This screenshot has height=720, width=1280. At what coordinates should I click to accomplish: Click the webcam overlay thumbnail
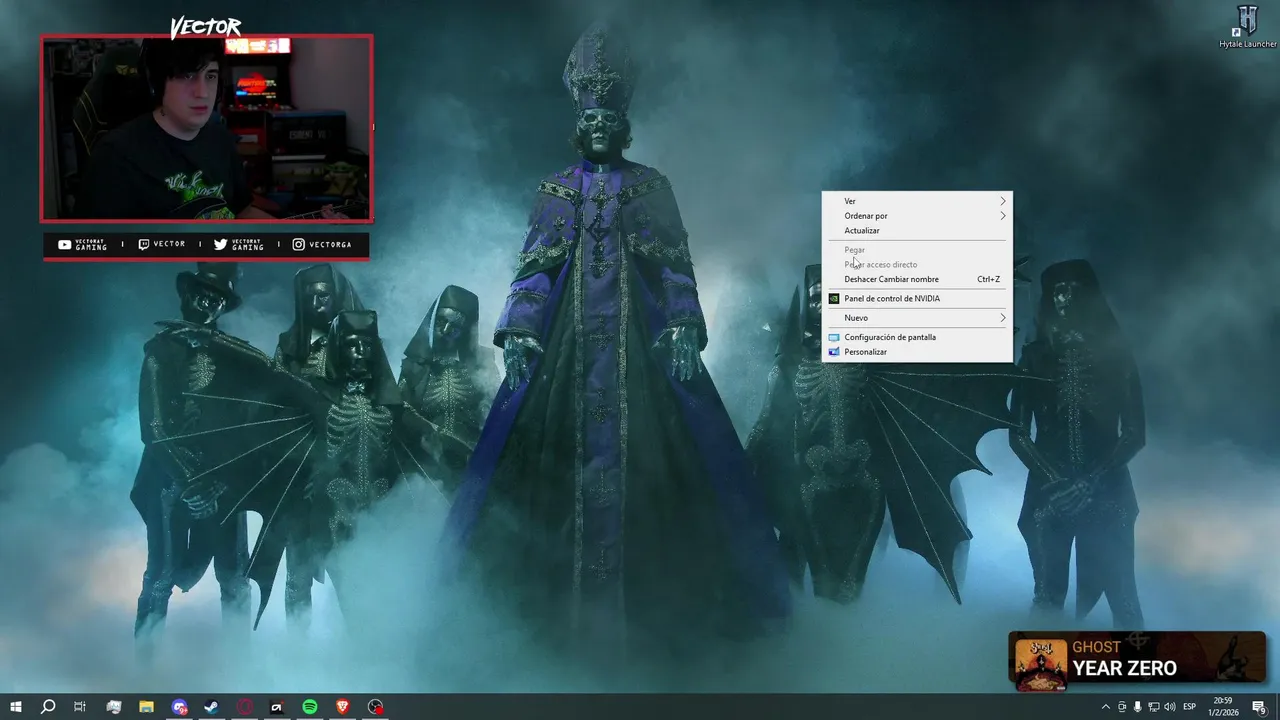(206, 128)
